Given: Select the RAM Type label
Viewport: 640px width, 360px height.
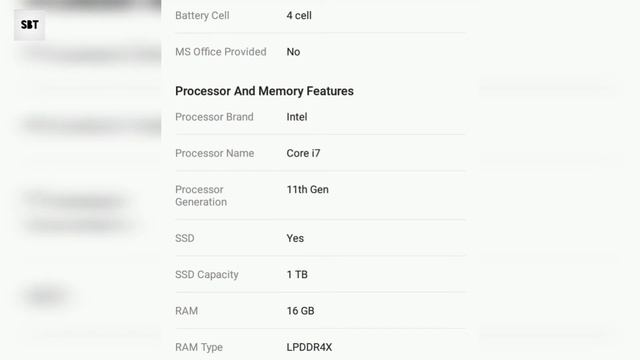Looking at the screenshot, I should [x=199, y=347].
